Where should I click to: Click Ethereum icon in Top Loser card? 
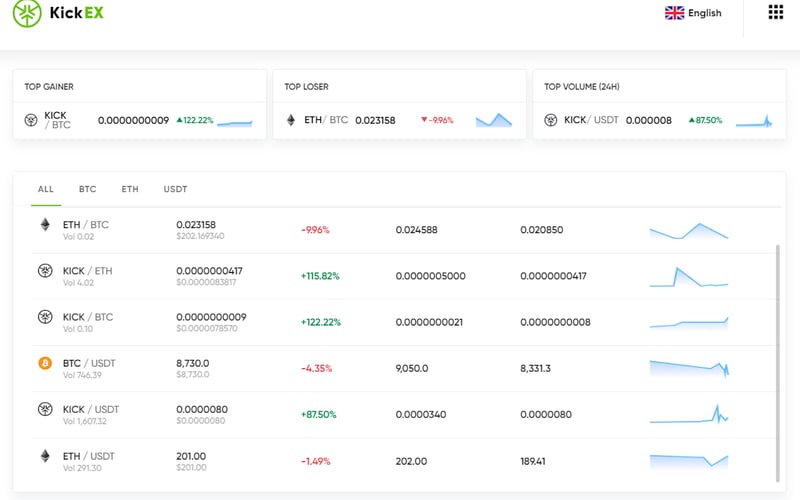click(291, 120)
